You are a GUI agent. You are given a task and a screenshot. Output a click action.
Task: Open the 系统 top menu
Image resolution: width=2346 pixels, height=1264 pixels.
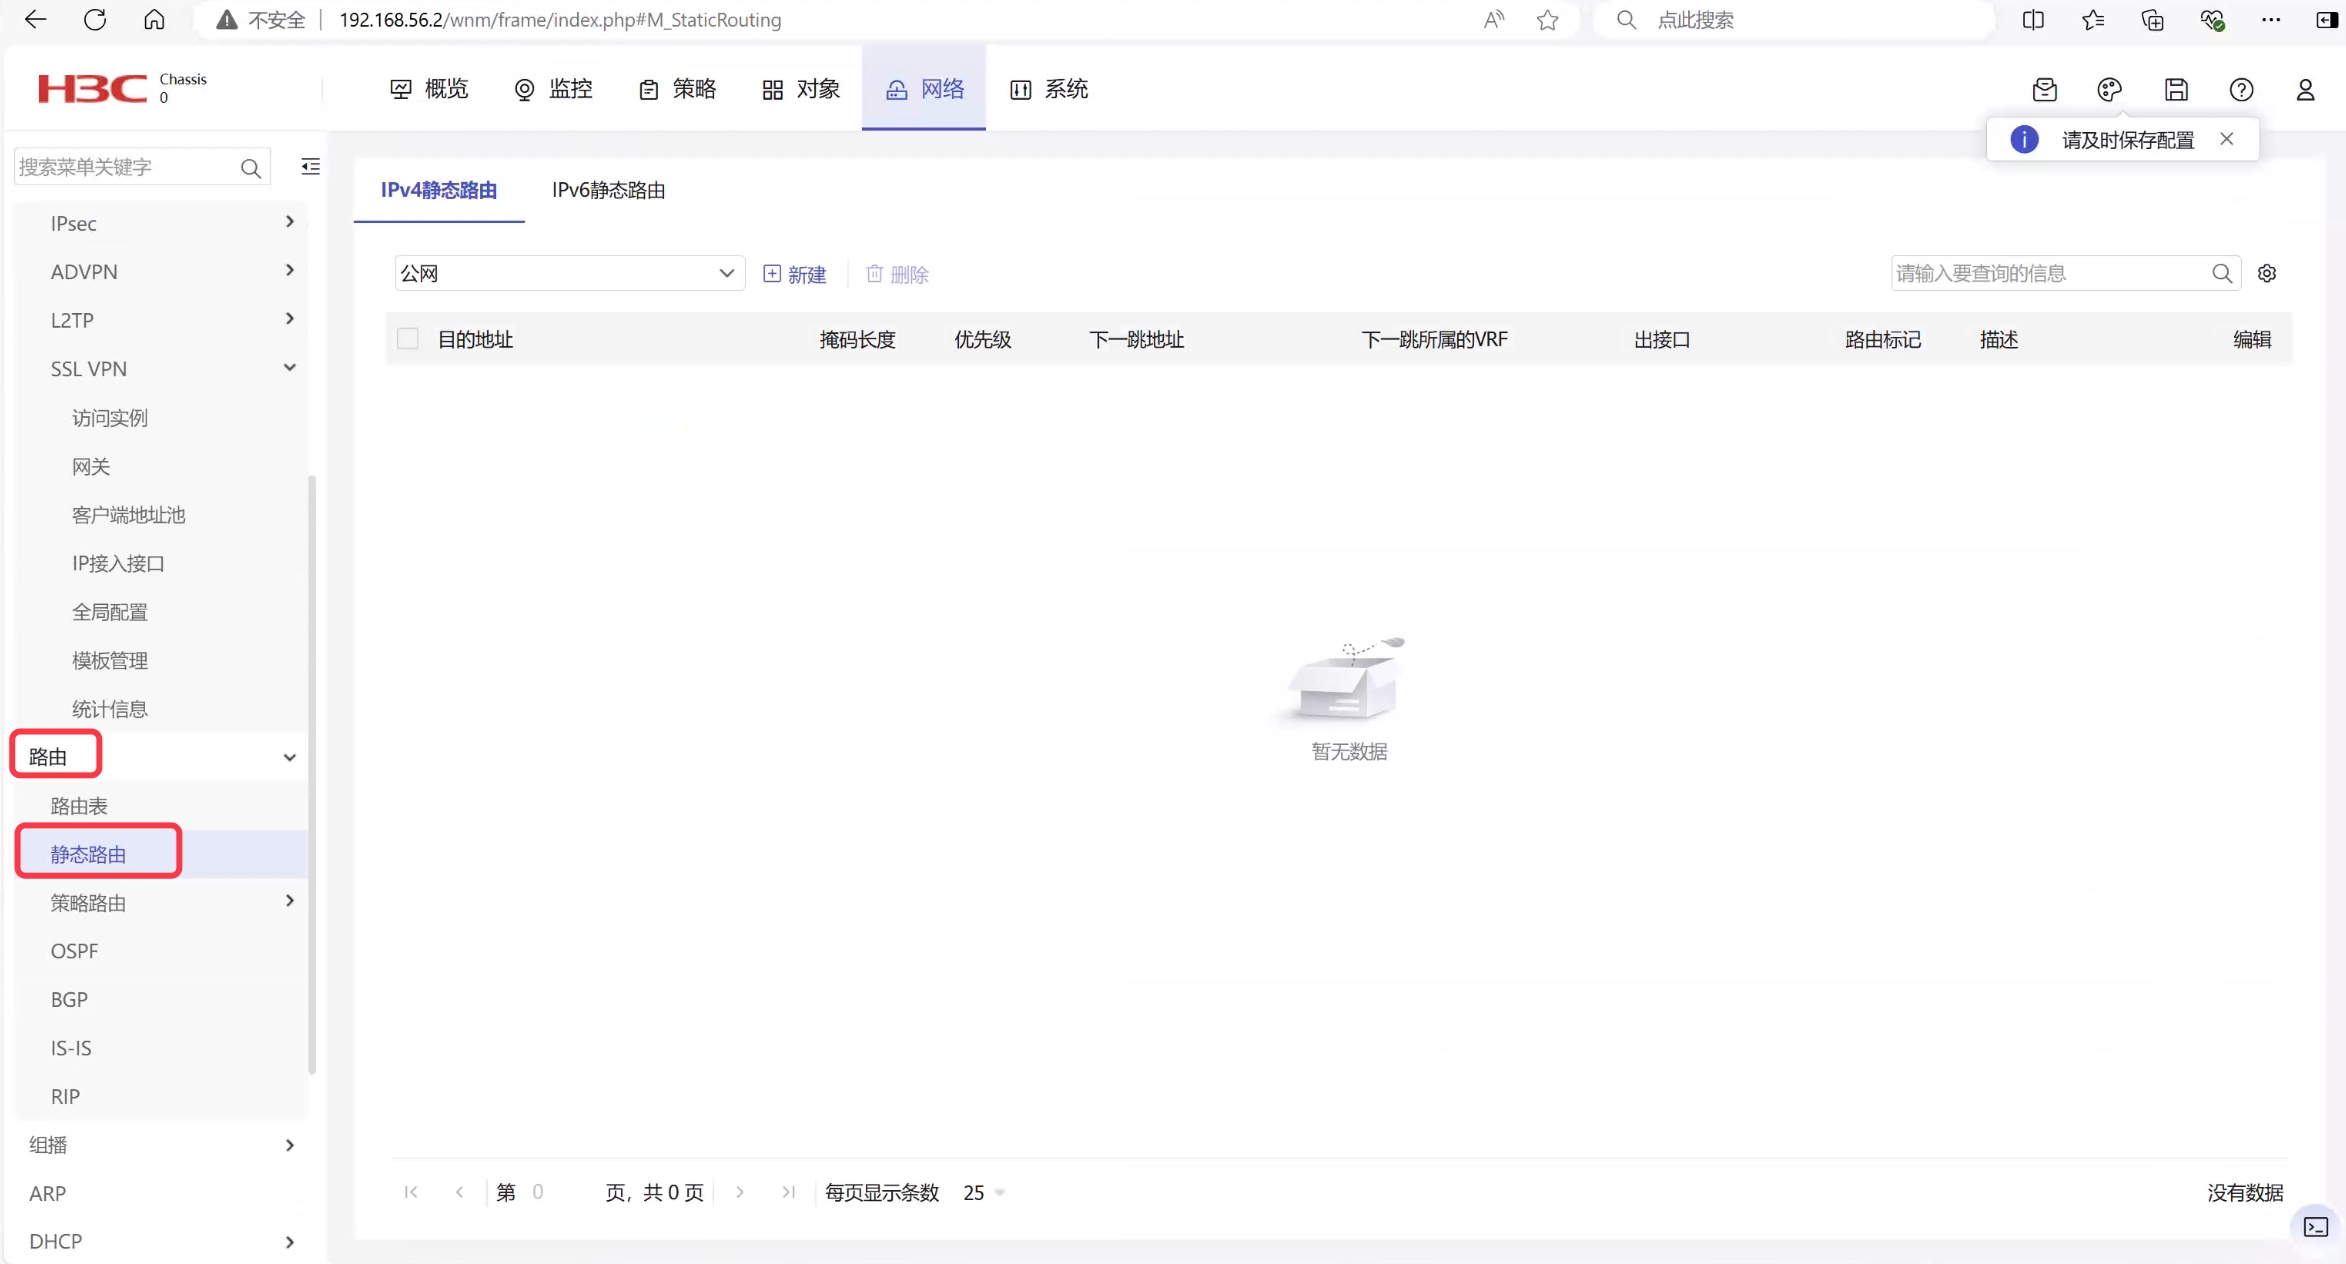click(1049, 89)
